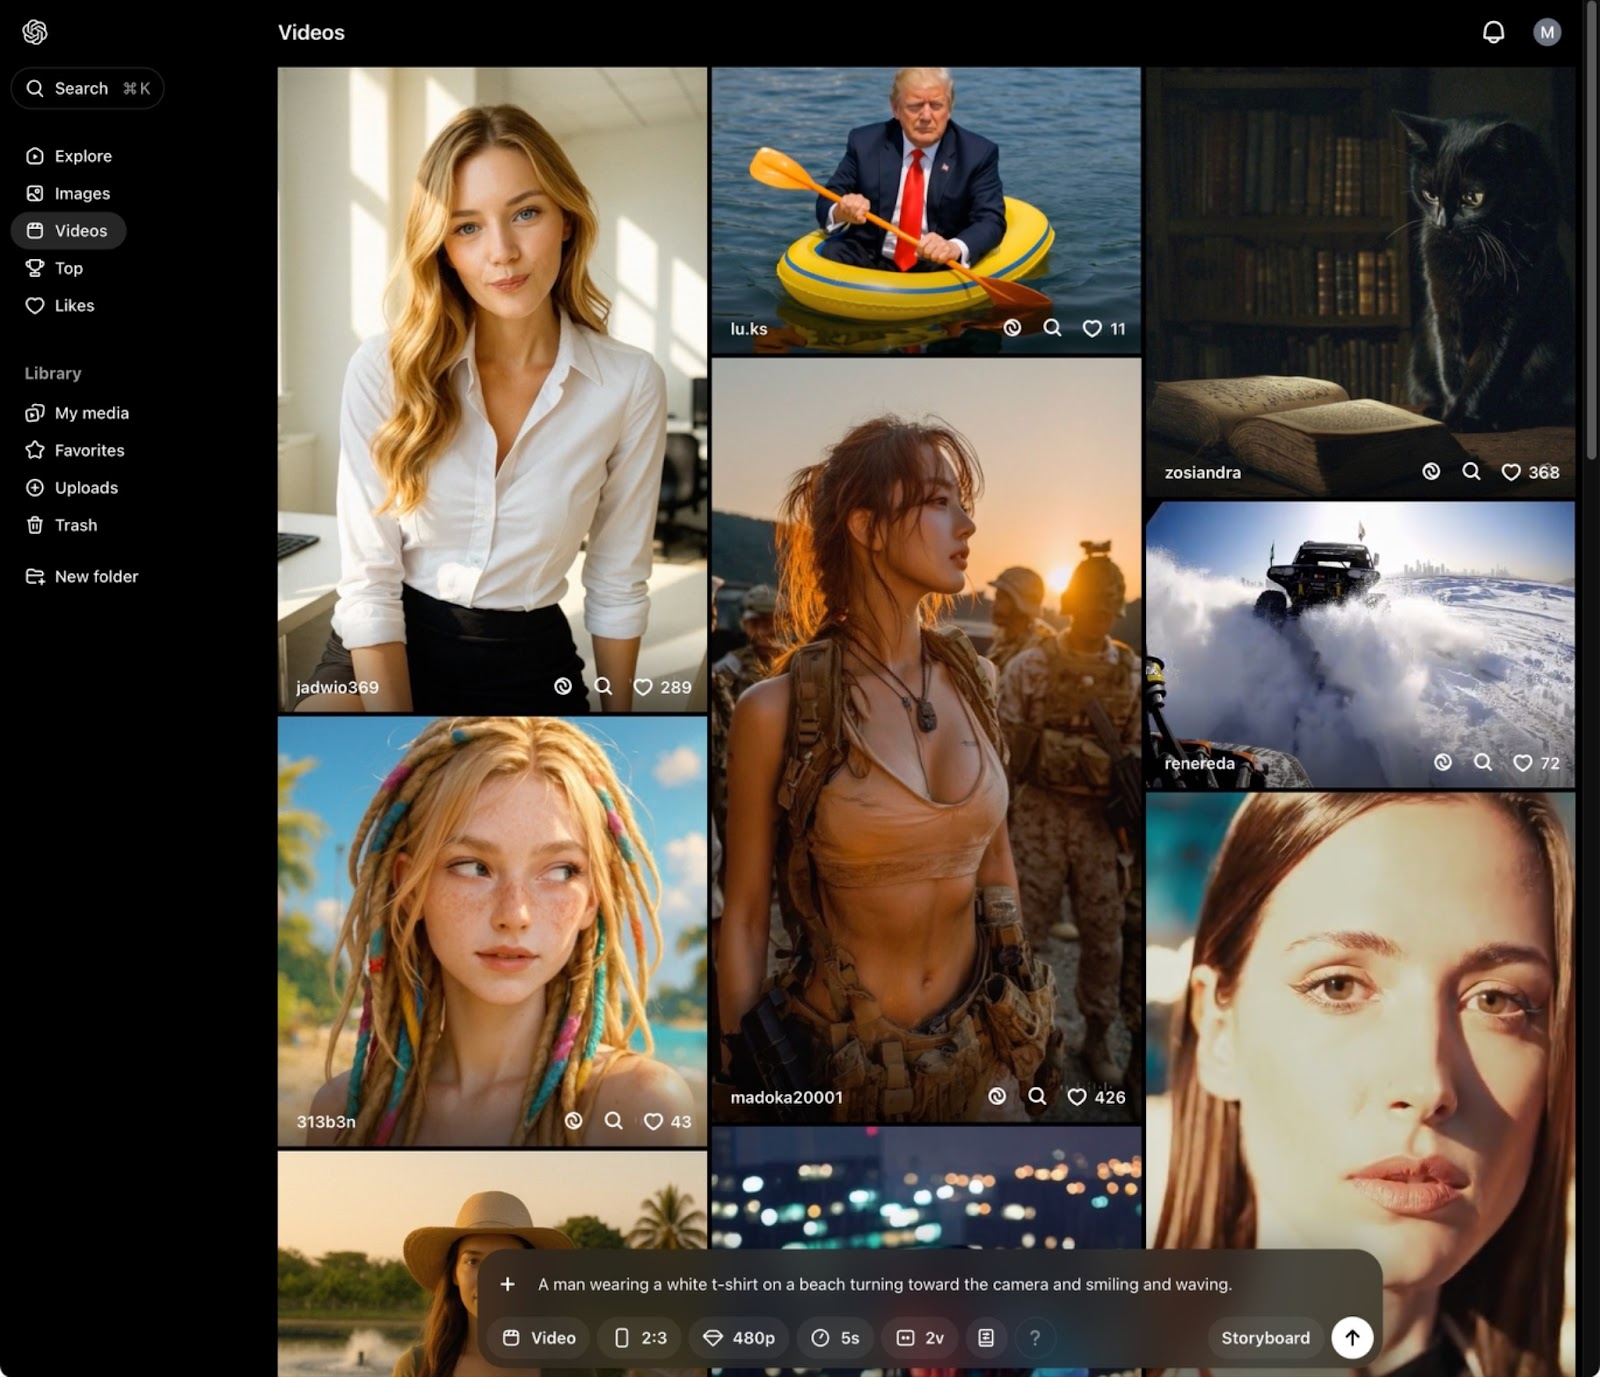
Task: Click magnifier icon on zosiandra video
Action: (1471, 472)
